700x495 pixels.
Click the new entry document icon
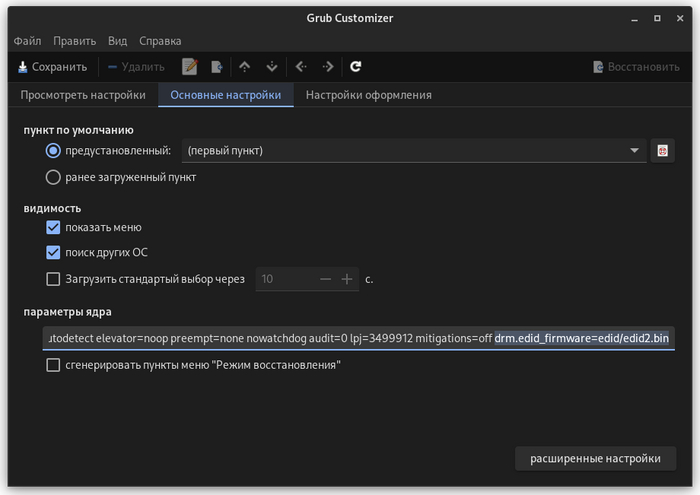click(217, 67)
